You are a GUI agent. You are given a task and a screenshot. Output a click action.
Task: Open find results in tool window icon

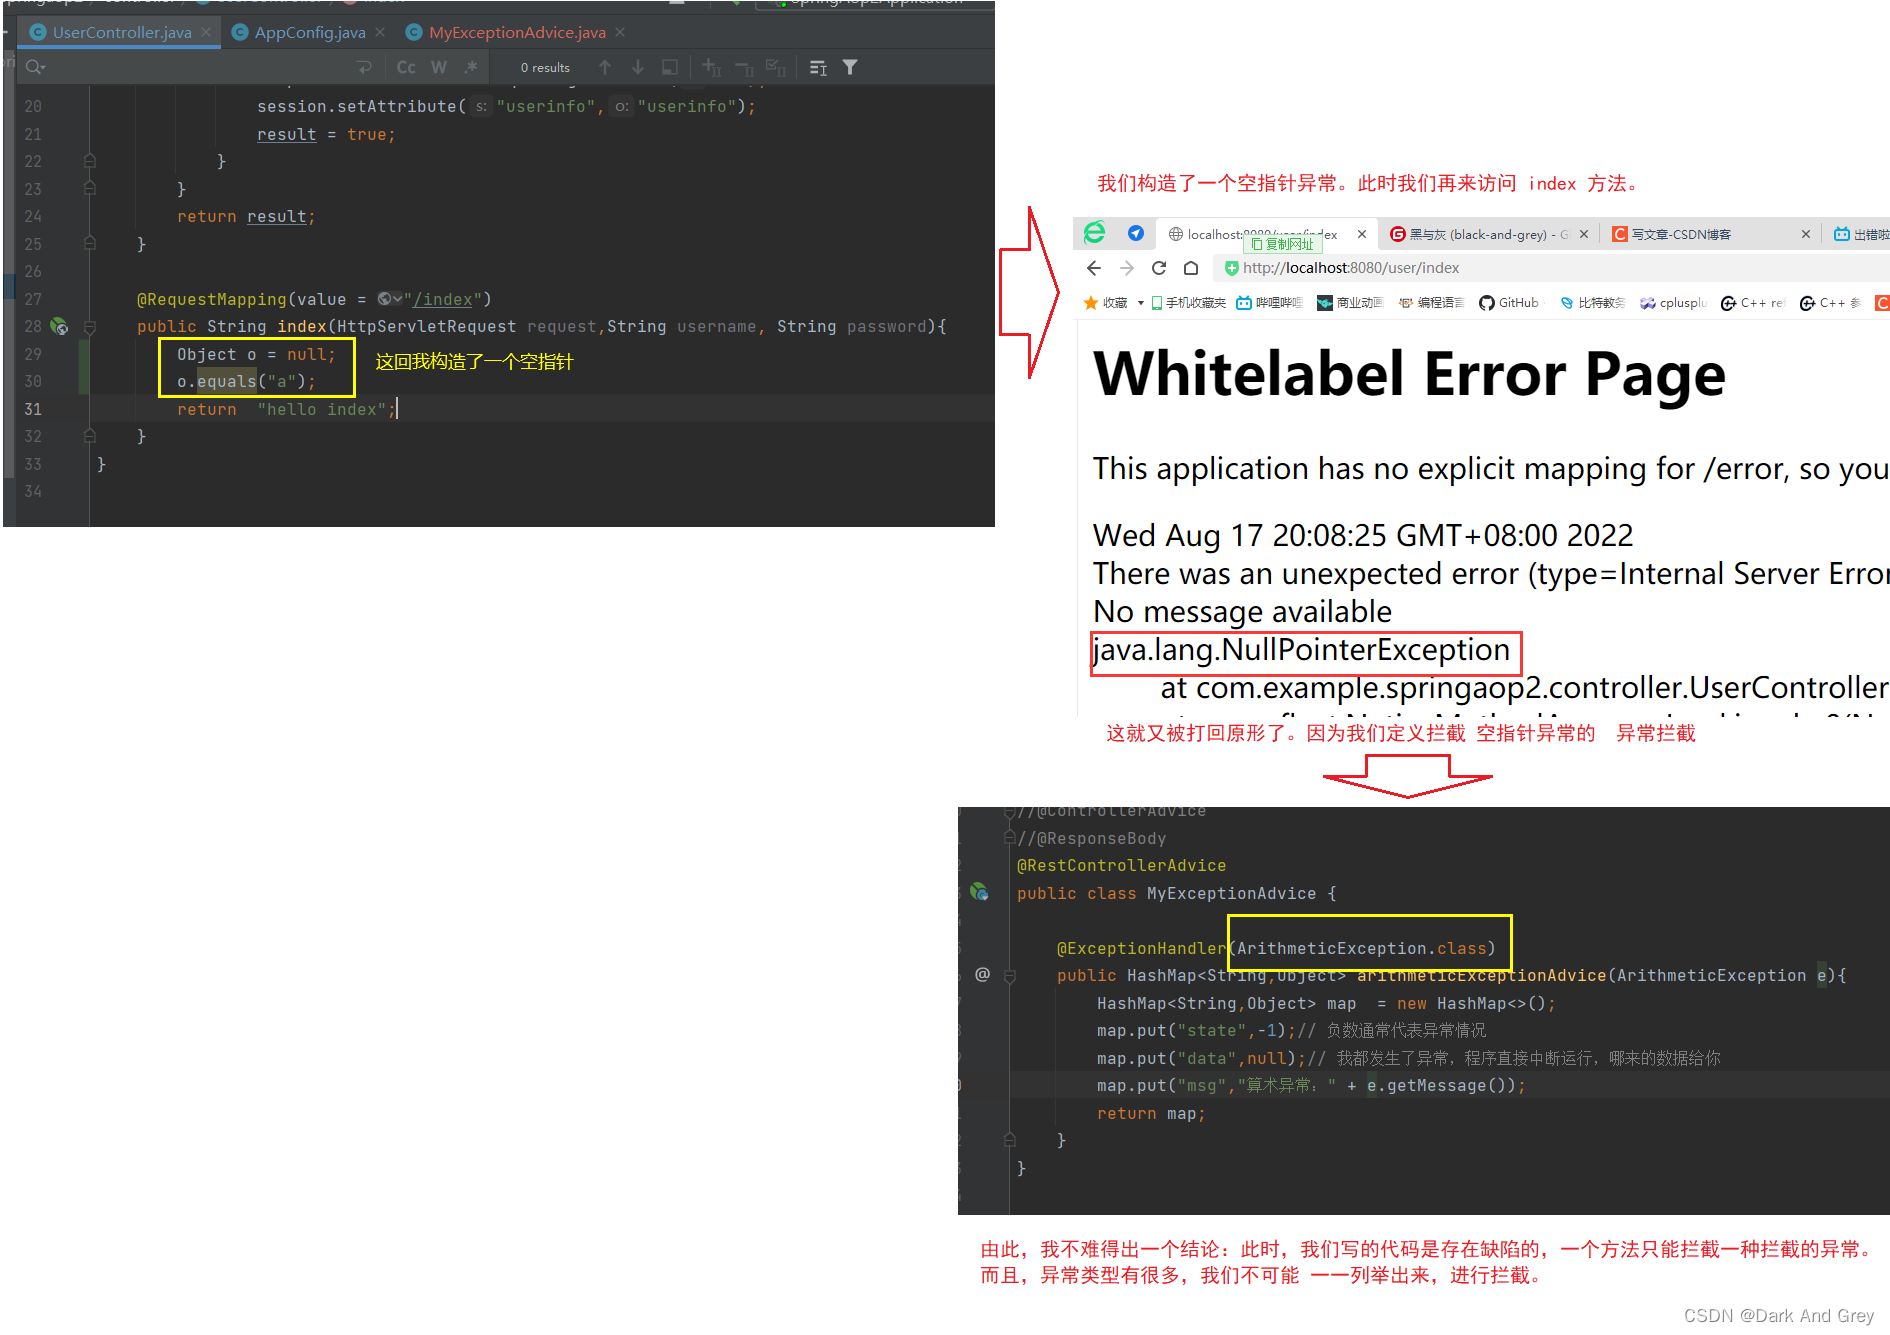point(818,67)
